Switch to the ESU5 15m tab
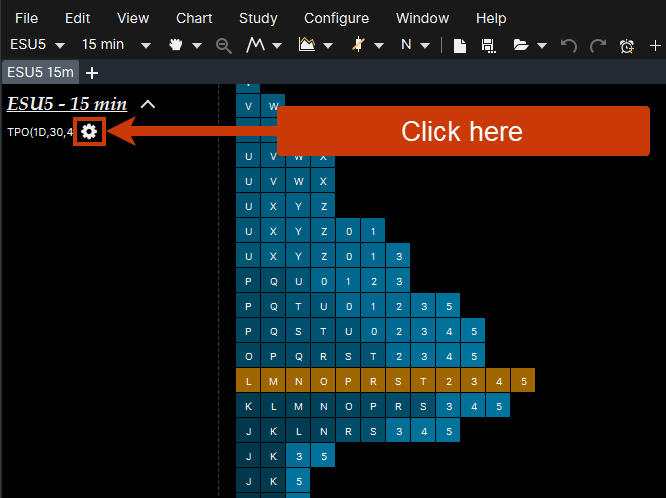Screen dimensions: 666x498 [x=39, y=73]
